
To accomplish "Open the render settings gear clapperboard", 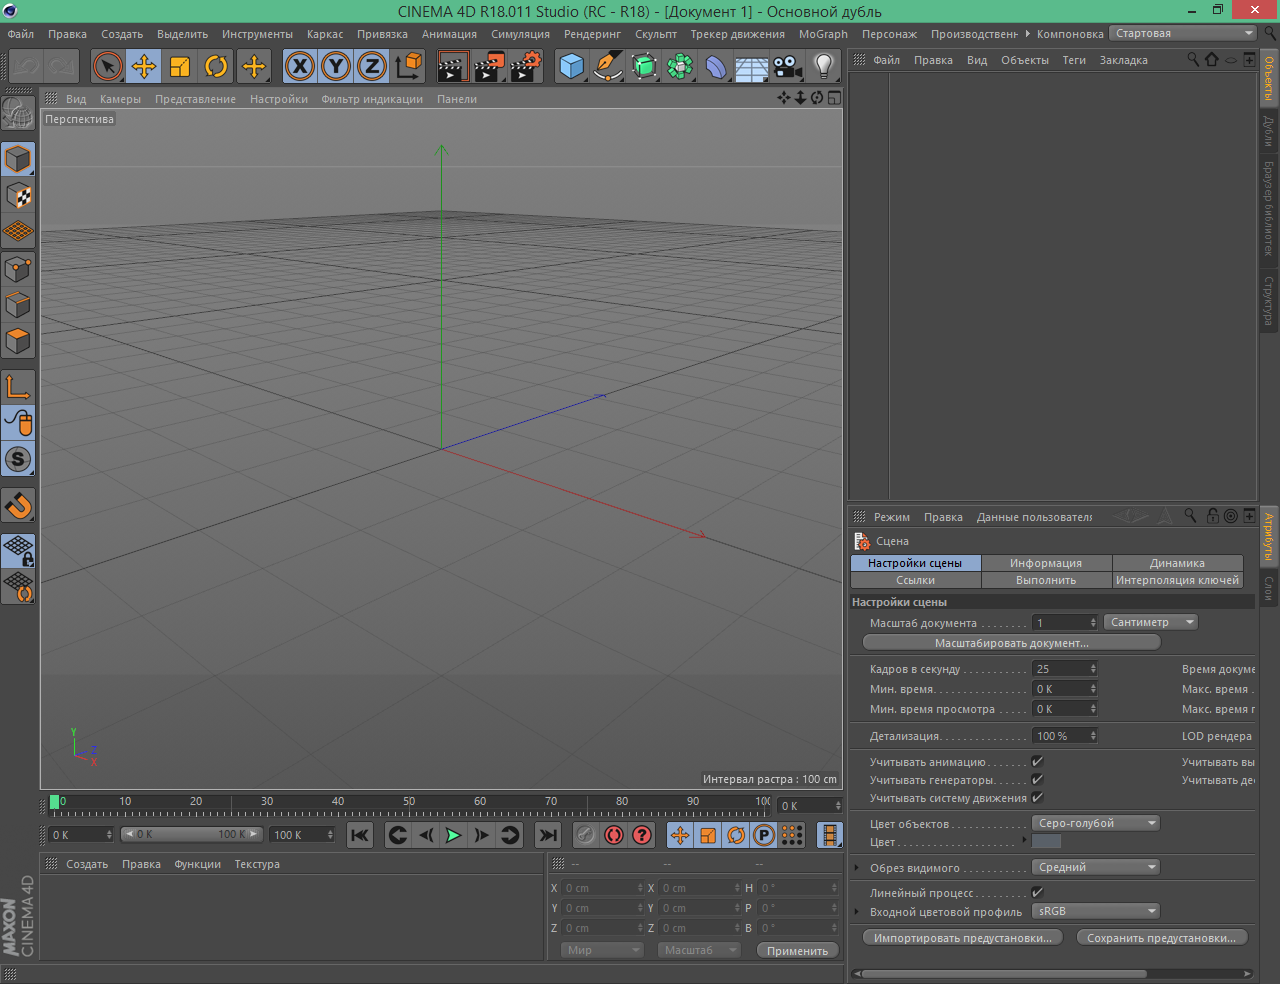I will (x=525, y=67).
